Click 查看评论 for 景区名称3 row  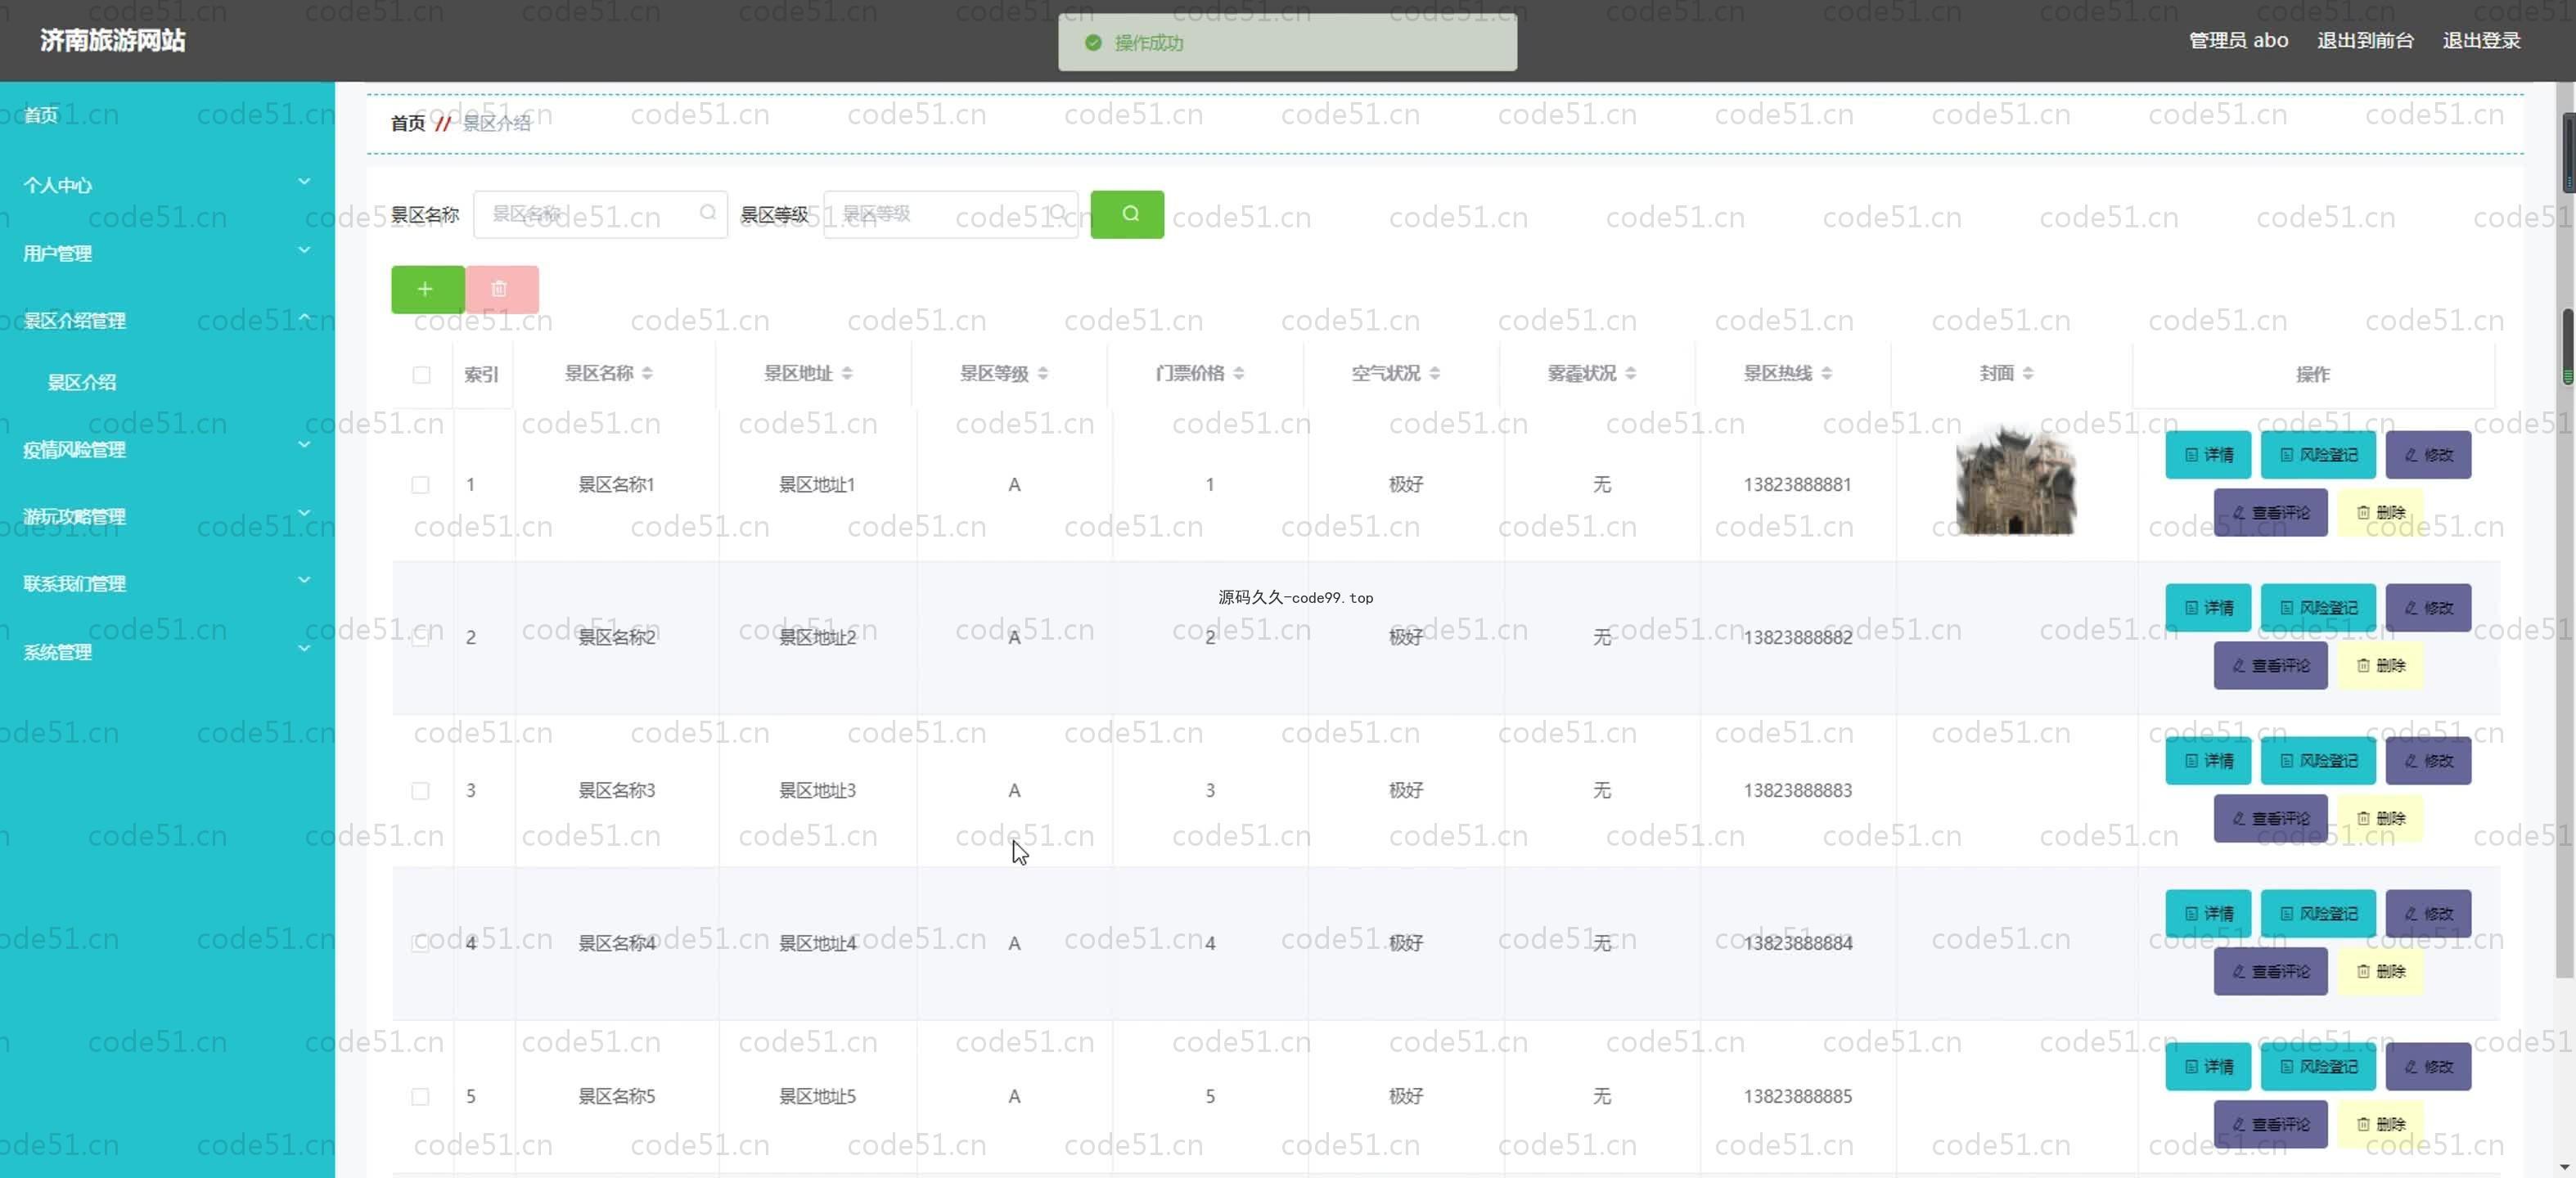pyautogui.click(x=2270, y=818)
